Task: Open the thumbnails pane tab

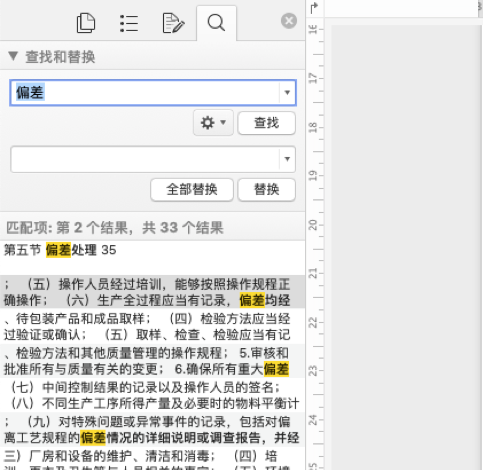Action: point(86,23)
